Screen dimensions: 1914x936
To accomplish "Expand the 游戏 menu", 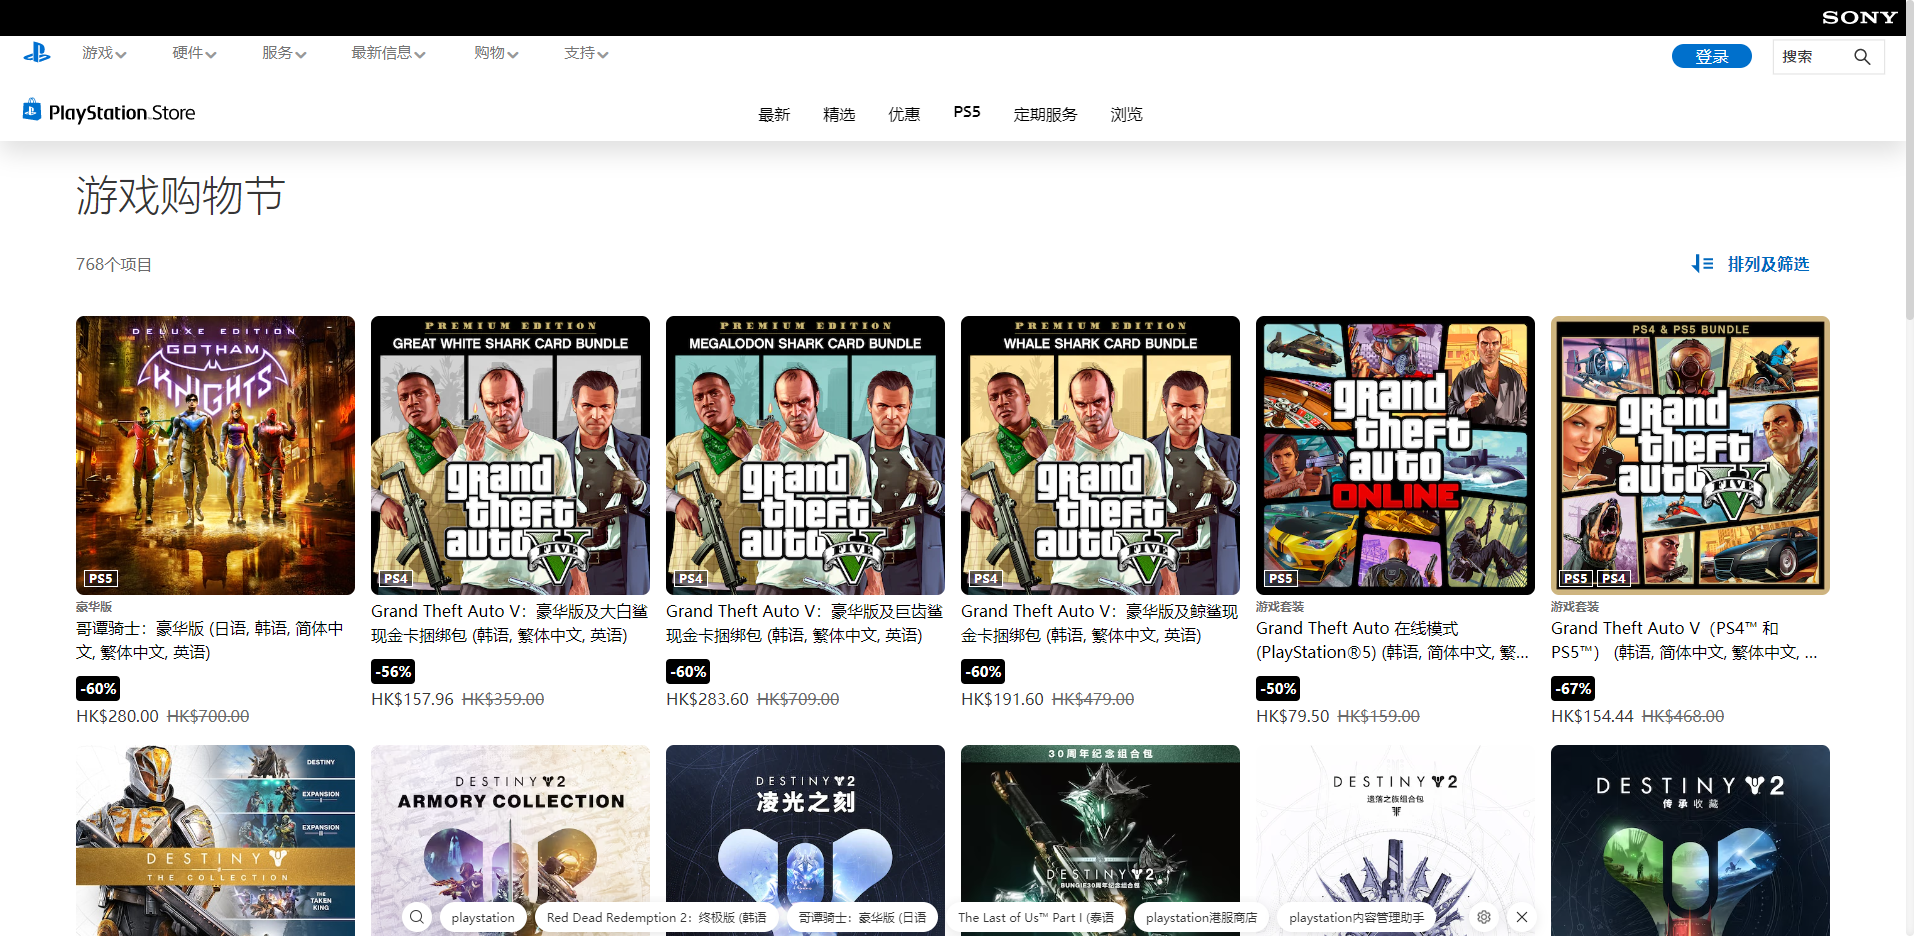I will point(104,53).
